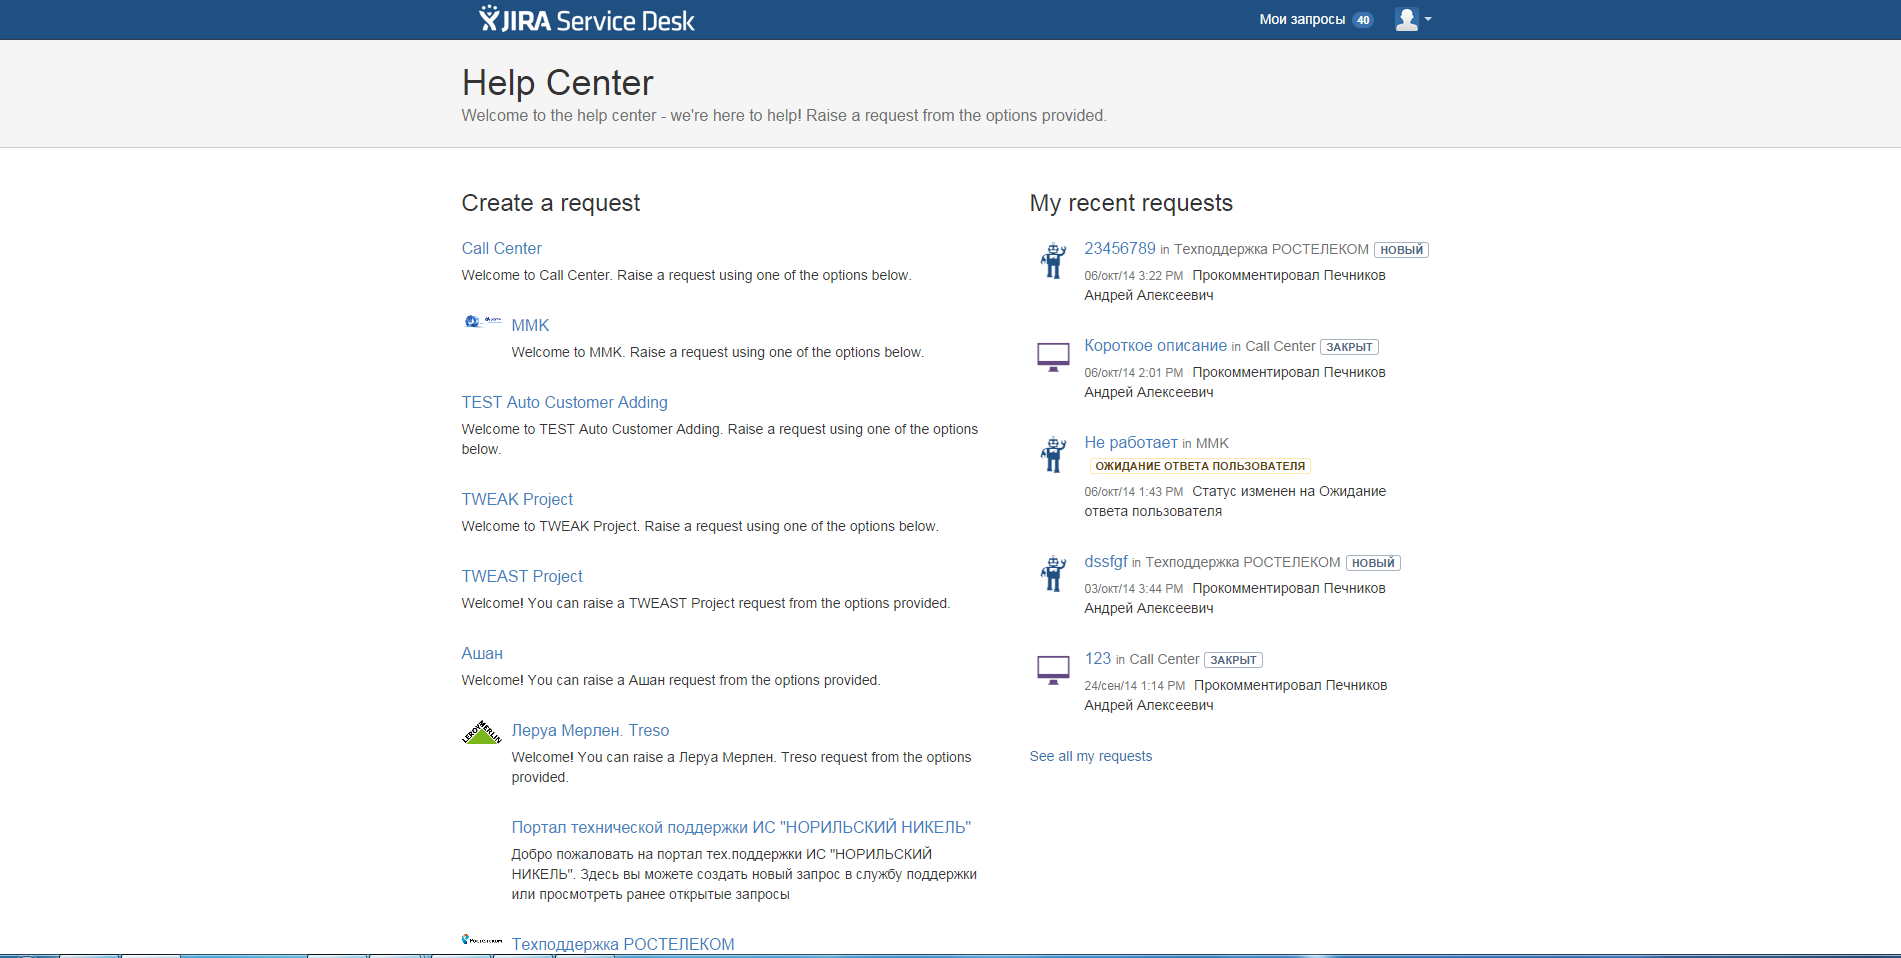This screenshot has height=958, width=1901.
Task: Open Техподдержка РОСТЕЛЕКОМ portal link
Action: [x=623, y=944]
